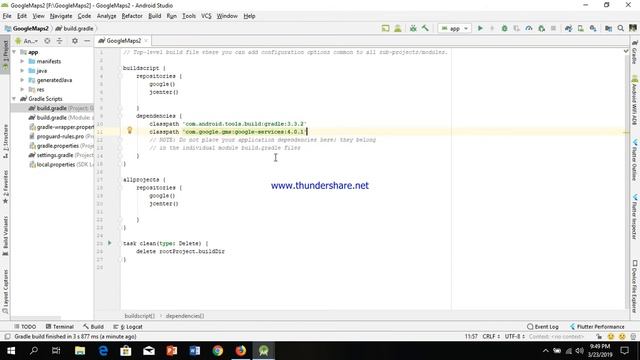Open the SDK Manager icon
Image resolution: width=640 pixels, height=360 pixels.
[593, 28]
